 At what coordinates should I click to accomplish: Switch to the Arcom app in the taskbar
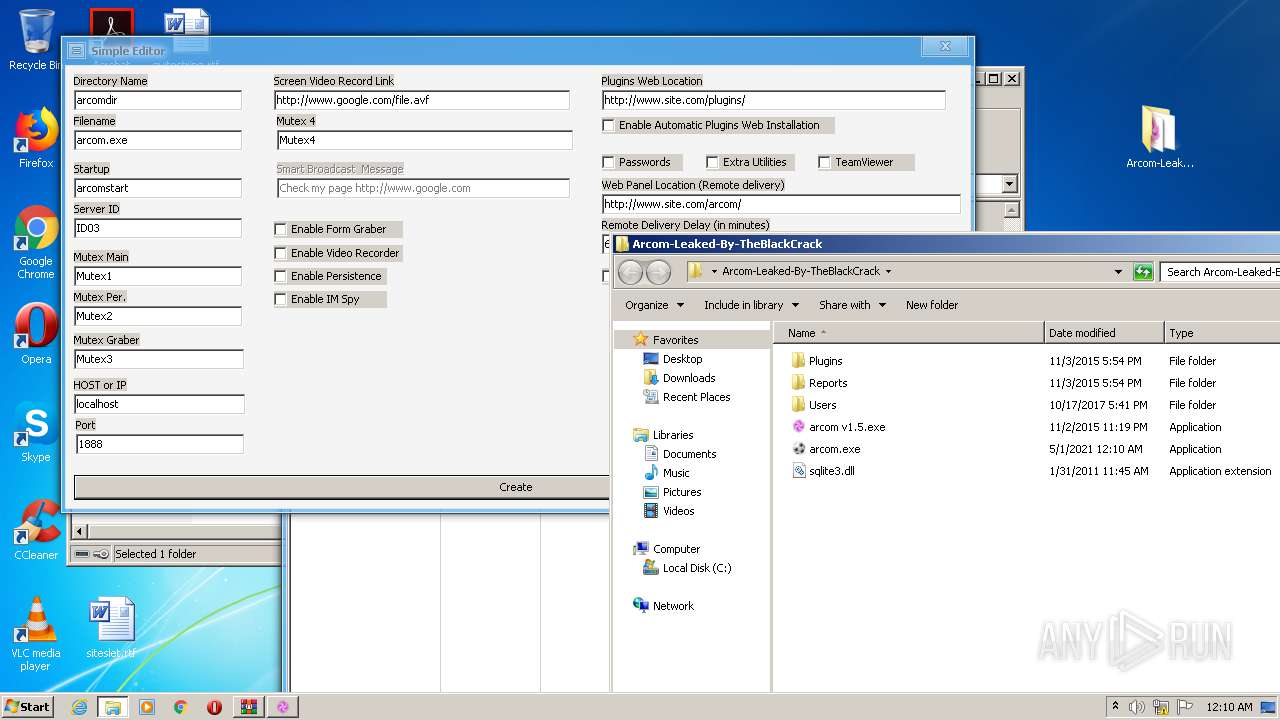coord(283,707)
